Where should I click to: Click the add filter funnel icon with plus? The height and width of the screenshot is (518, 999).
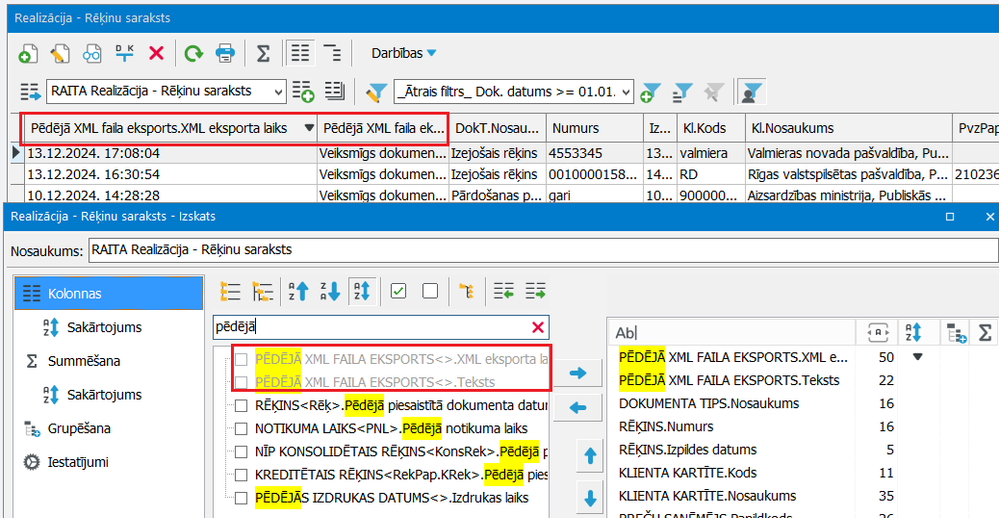tap(650, 92)
